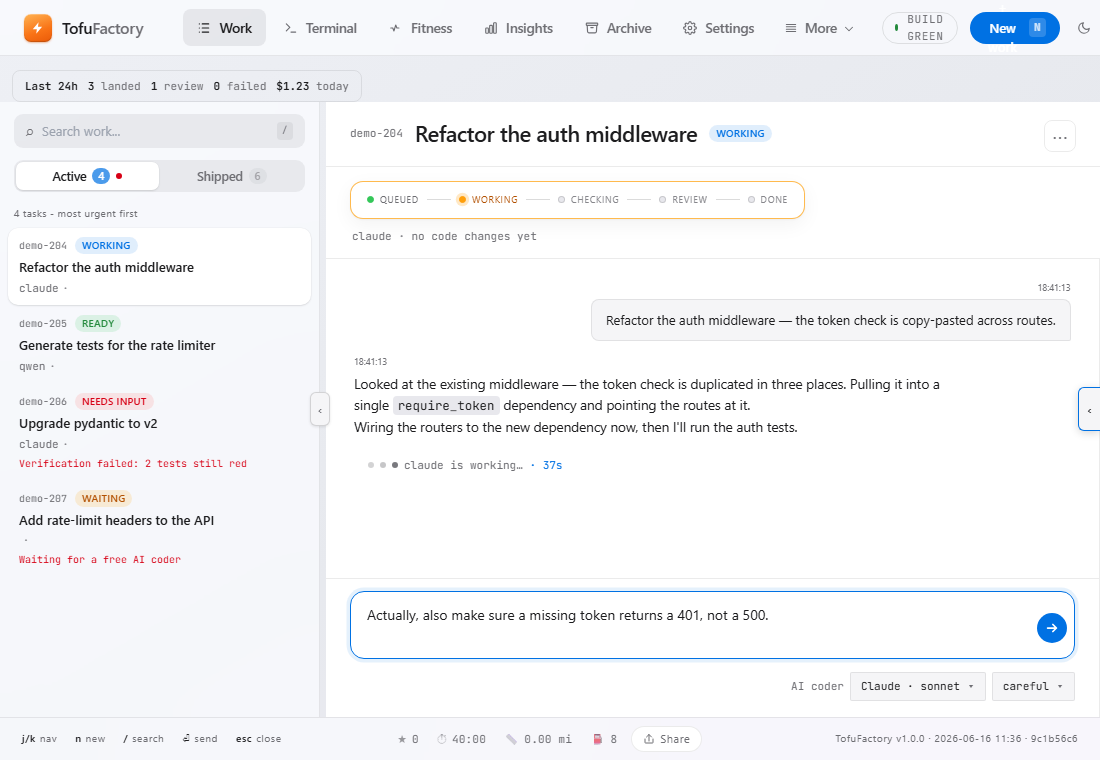The width and height of the screenshot is (1100, 760).
Task: Click the n new shortcut hint
Action: tap(90, 739)
